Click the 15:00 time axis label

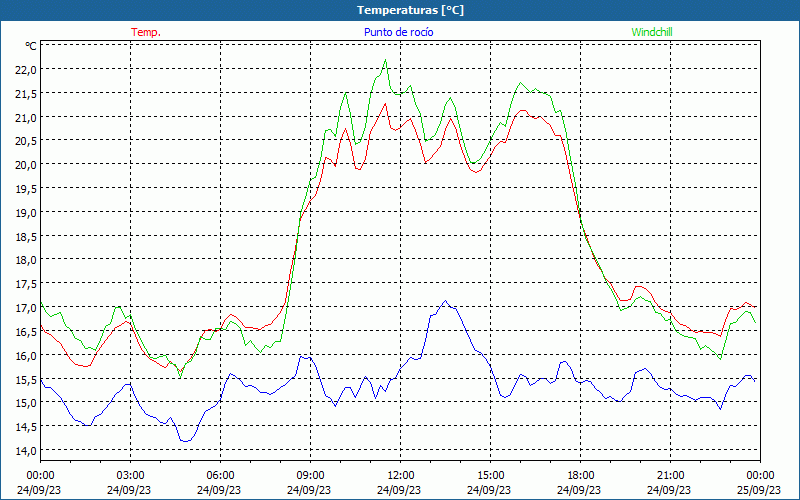[490, 476]
